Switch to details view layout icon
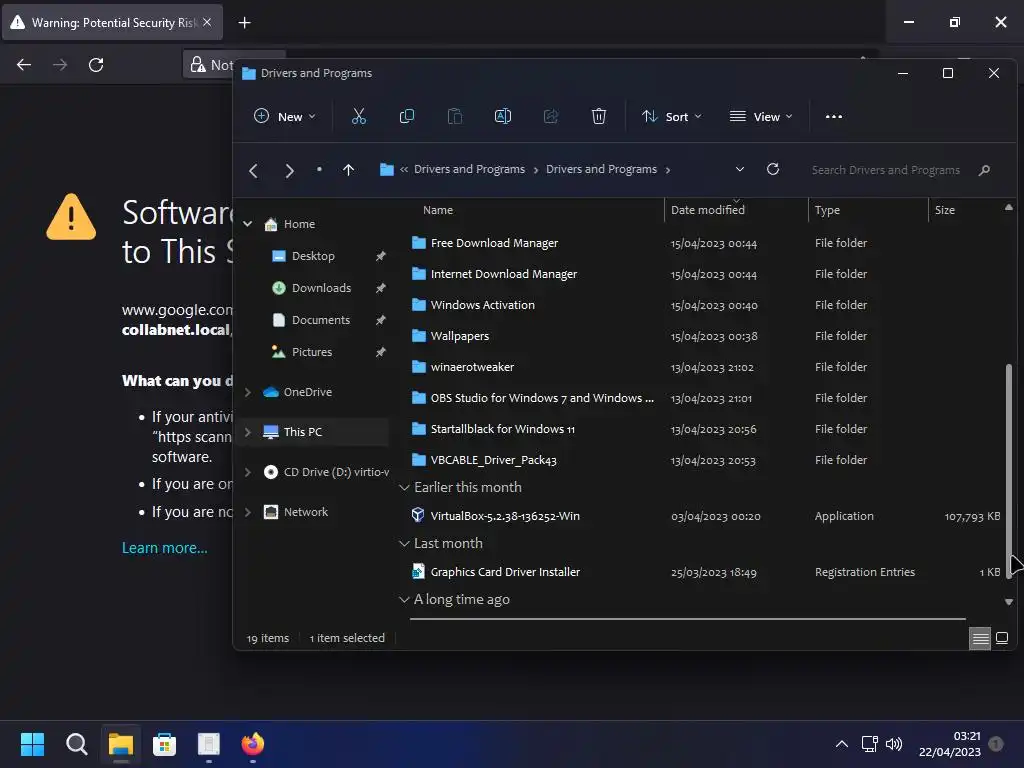This screenshot has height=768, width=1024. coord(980,638)
